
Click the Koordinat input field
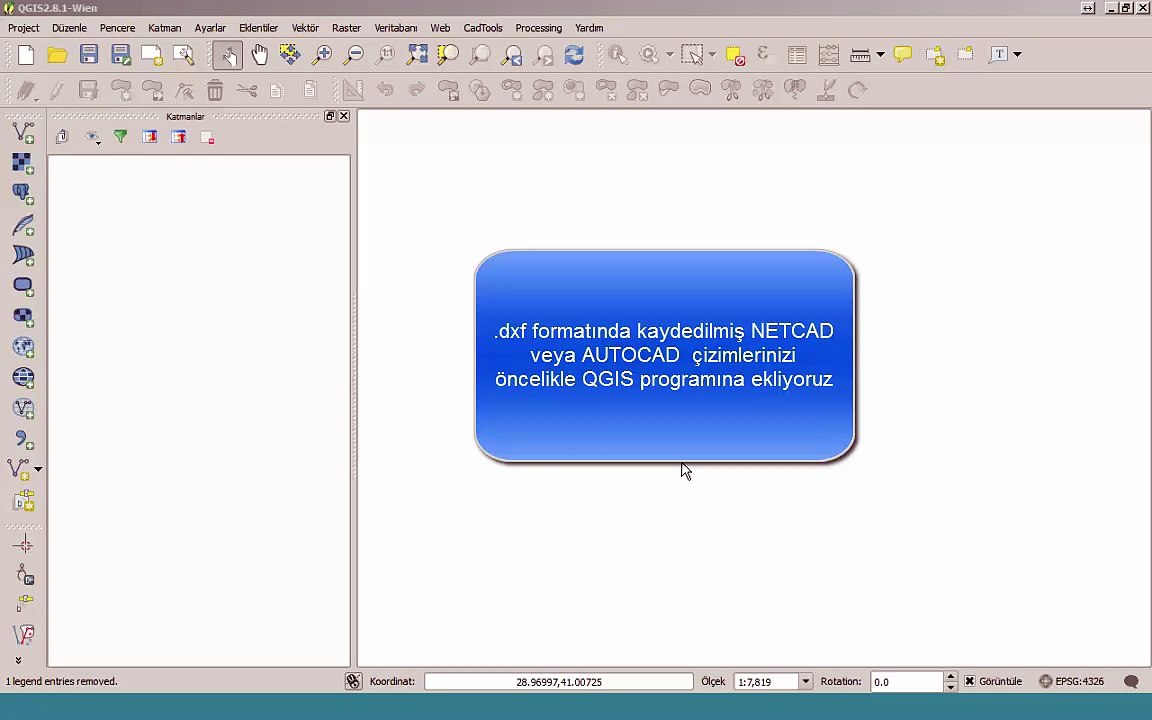558,682
